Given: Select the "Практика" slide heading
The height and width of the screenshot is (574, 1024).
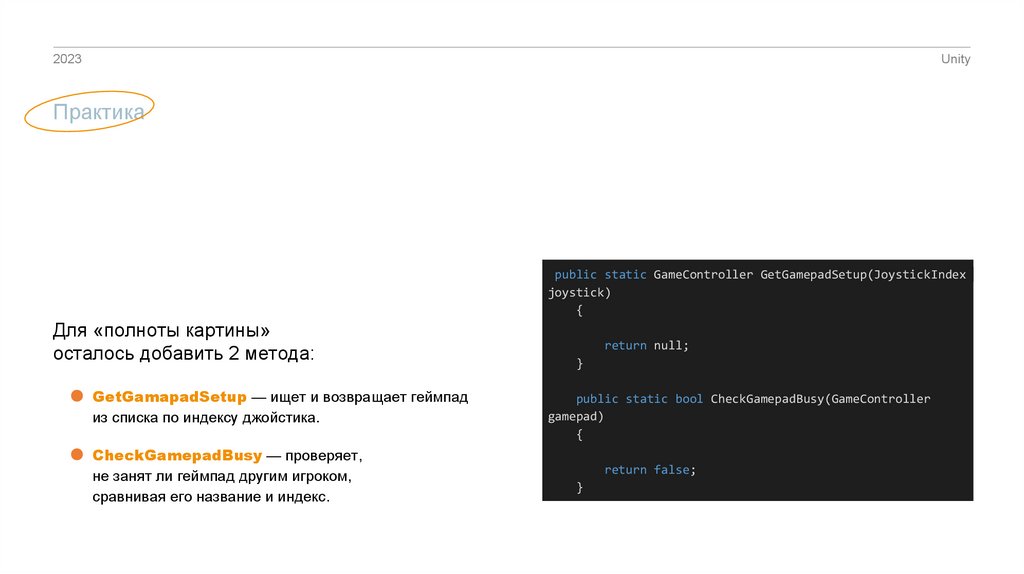Looking at the screenshot, I should [98, 113].
